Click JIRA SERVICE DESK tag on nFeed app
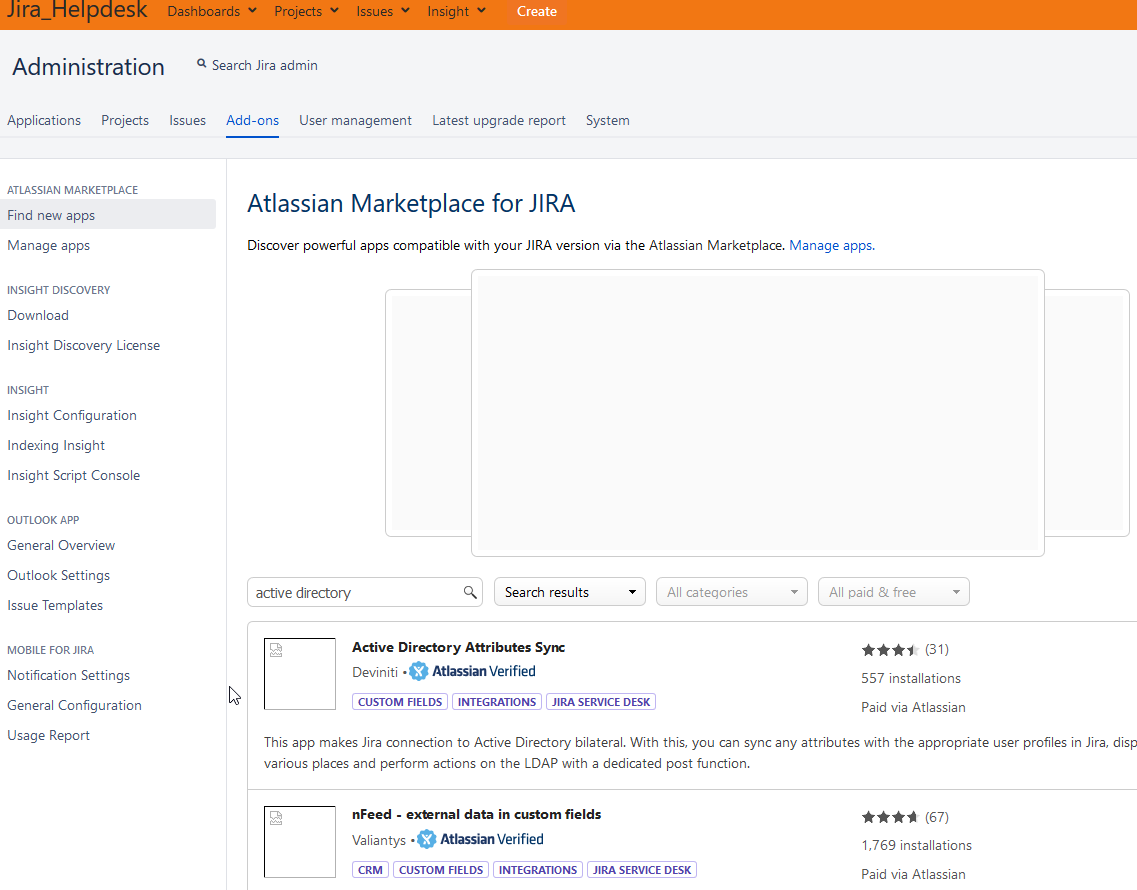The height and width of the screenshot is (890, 1137). [642, 870]
